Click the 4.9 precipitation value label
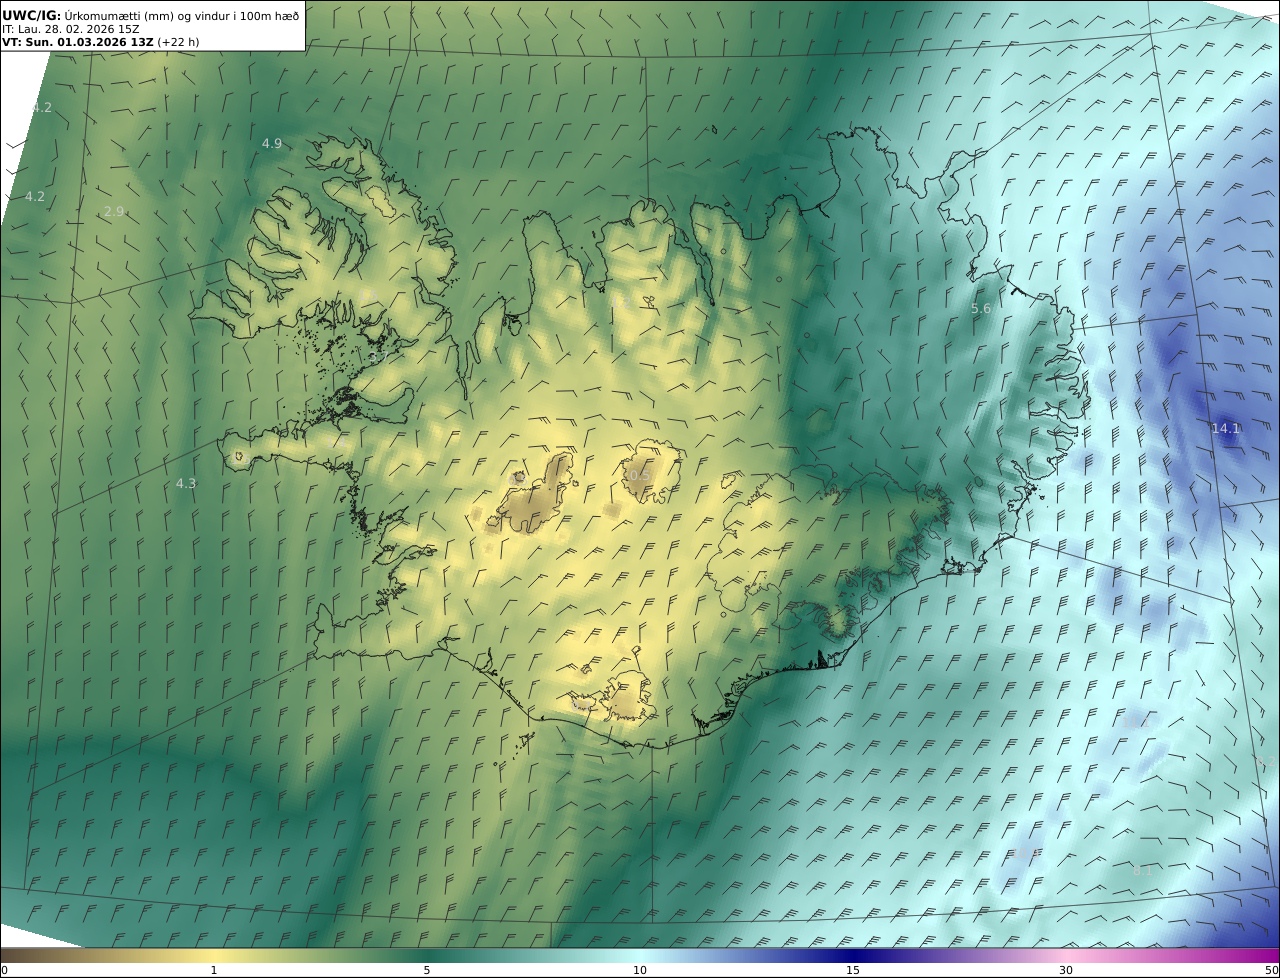Image resolution: width=1280 pixels, height=978 pixels. point(272,143)
